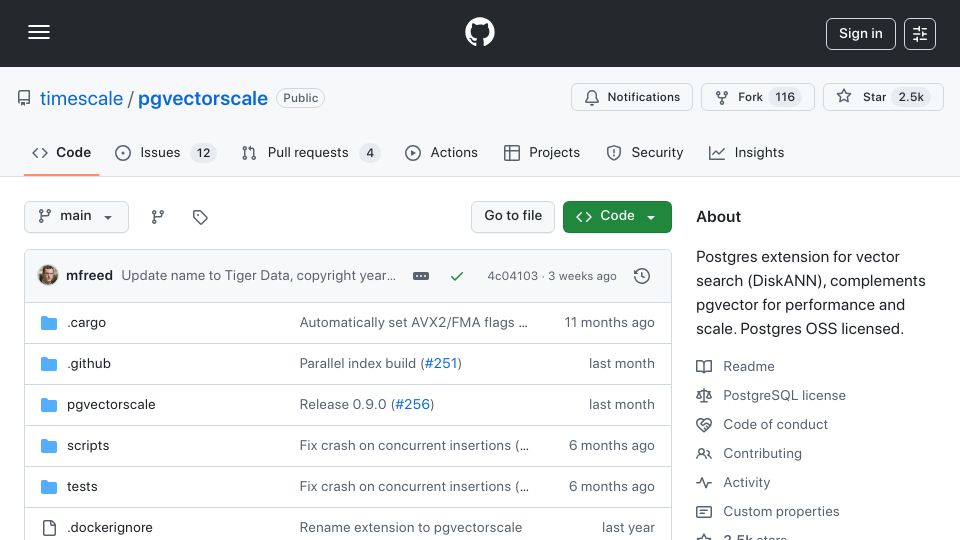The height and width of the screenshot is (540, 960).
Task: Open 'Automatically set AVX2/FMA flags' commit
Action: click(413, 323)
